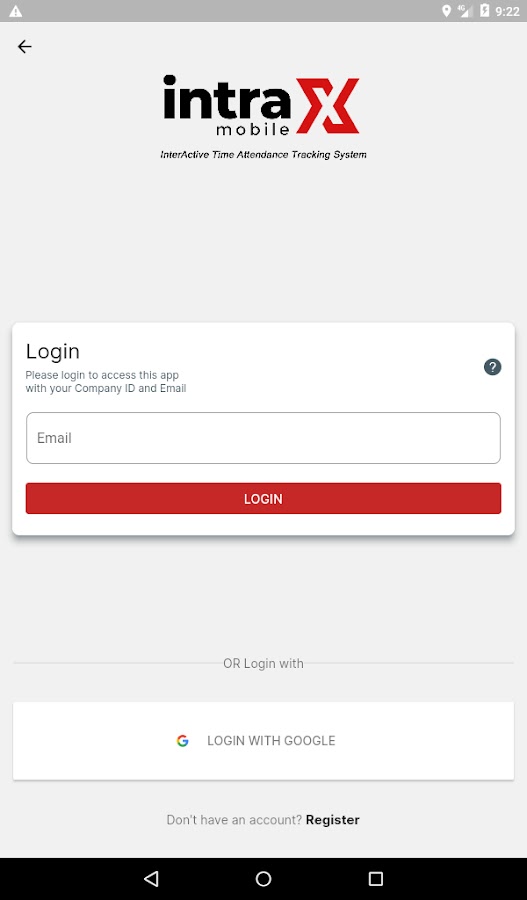Click the red LOGIN button
The height and width of the screenshot is (900, 527).
pos(264,498)
